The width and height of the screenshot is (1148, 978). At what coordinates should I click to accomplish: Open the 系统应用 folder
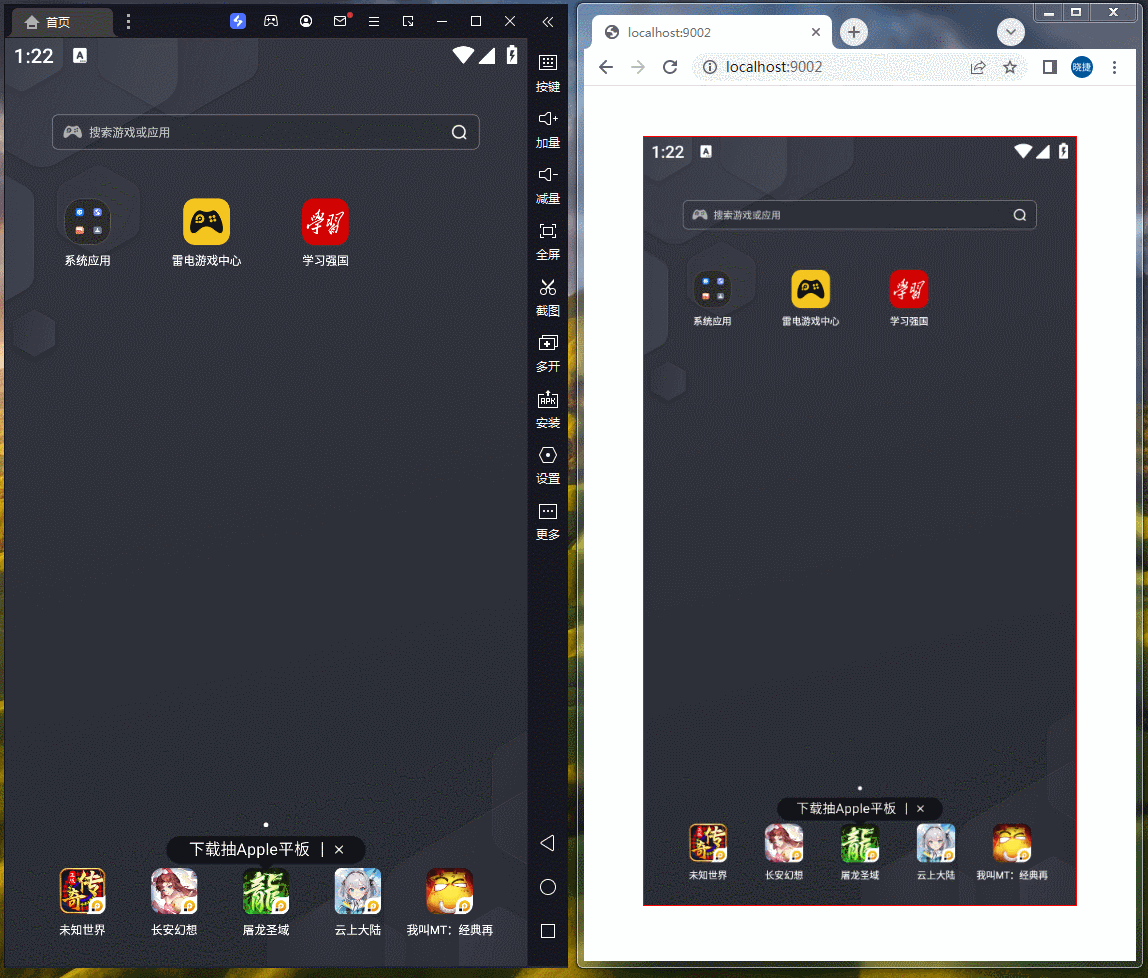88,233
